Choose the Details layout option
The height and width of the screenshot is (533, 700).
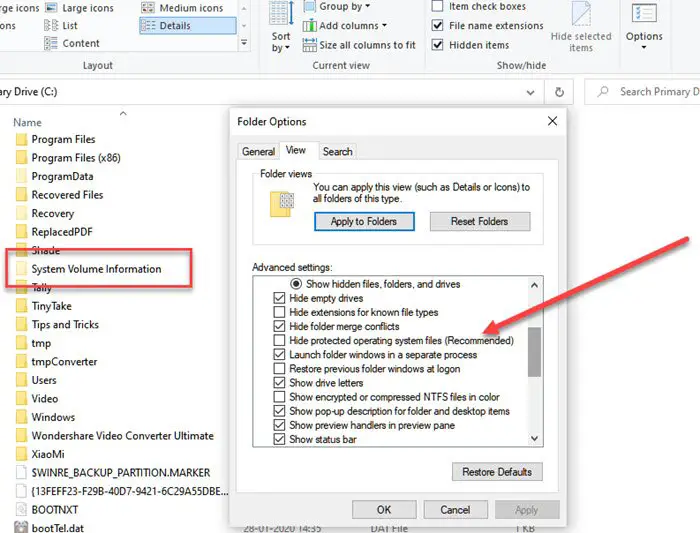[x=188, y=25]
